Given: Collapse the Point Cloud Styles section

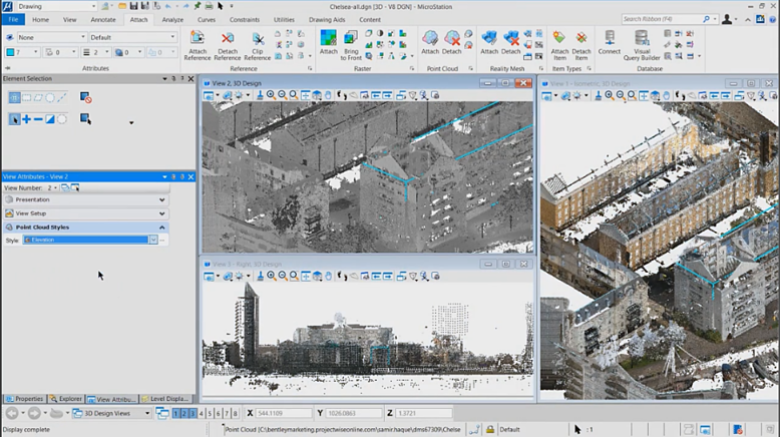Looking at the screenshot, I should (x=85, y=227).
